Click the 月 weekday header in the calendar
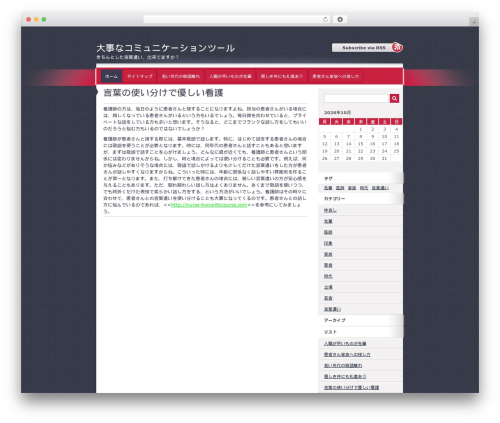 coord(324,122)
